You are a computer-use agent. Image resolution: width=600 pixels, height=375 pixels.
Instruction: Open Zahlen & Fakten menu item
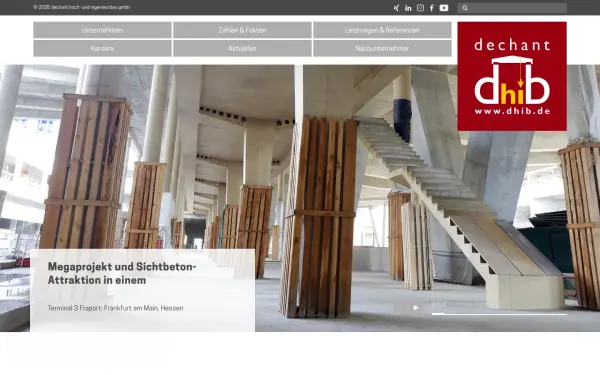coord(242,30)
